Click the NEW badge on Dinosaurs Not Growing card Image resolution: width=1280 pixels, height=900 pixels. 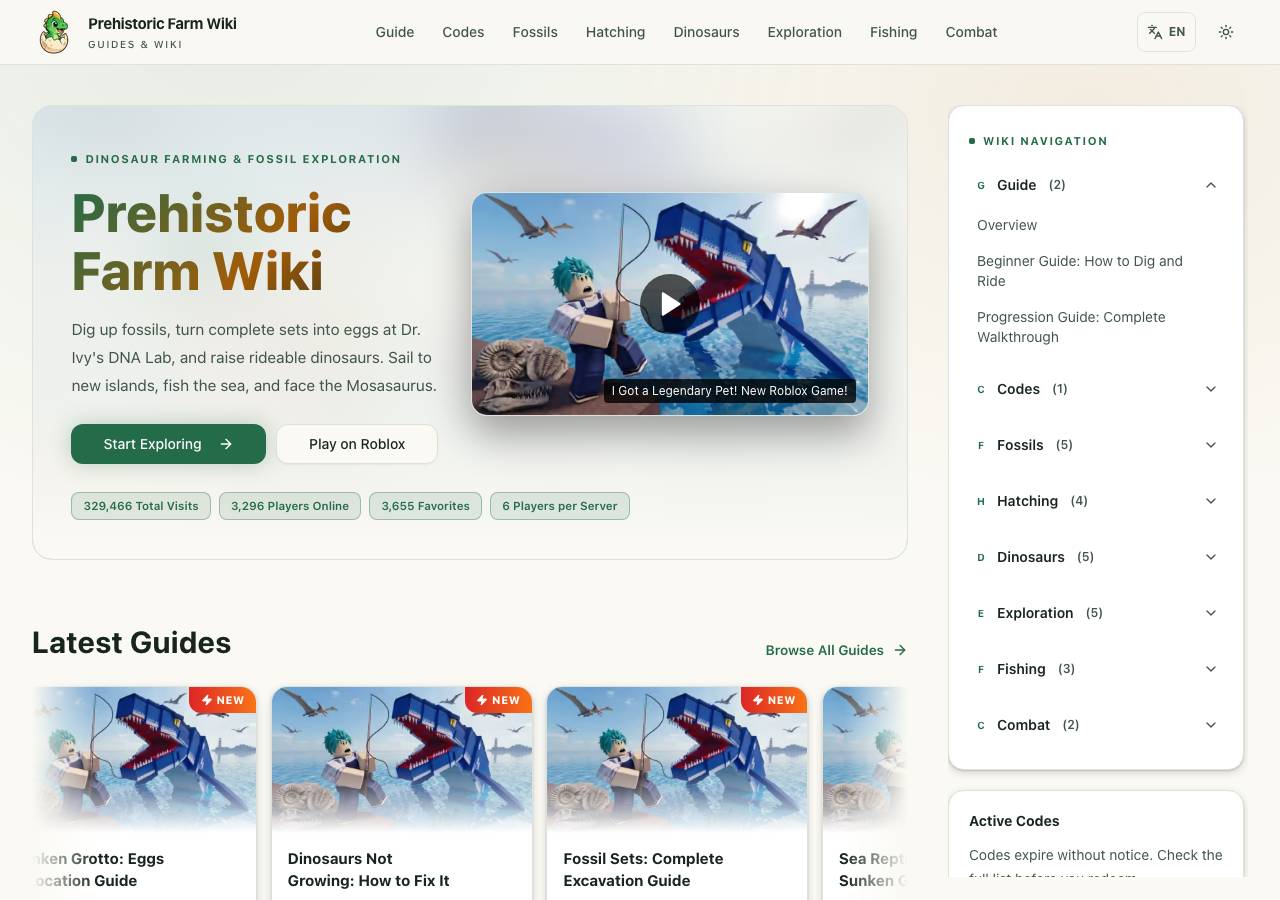click(x=498, y=700)
